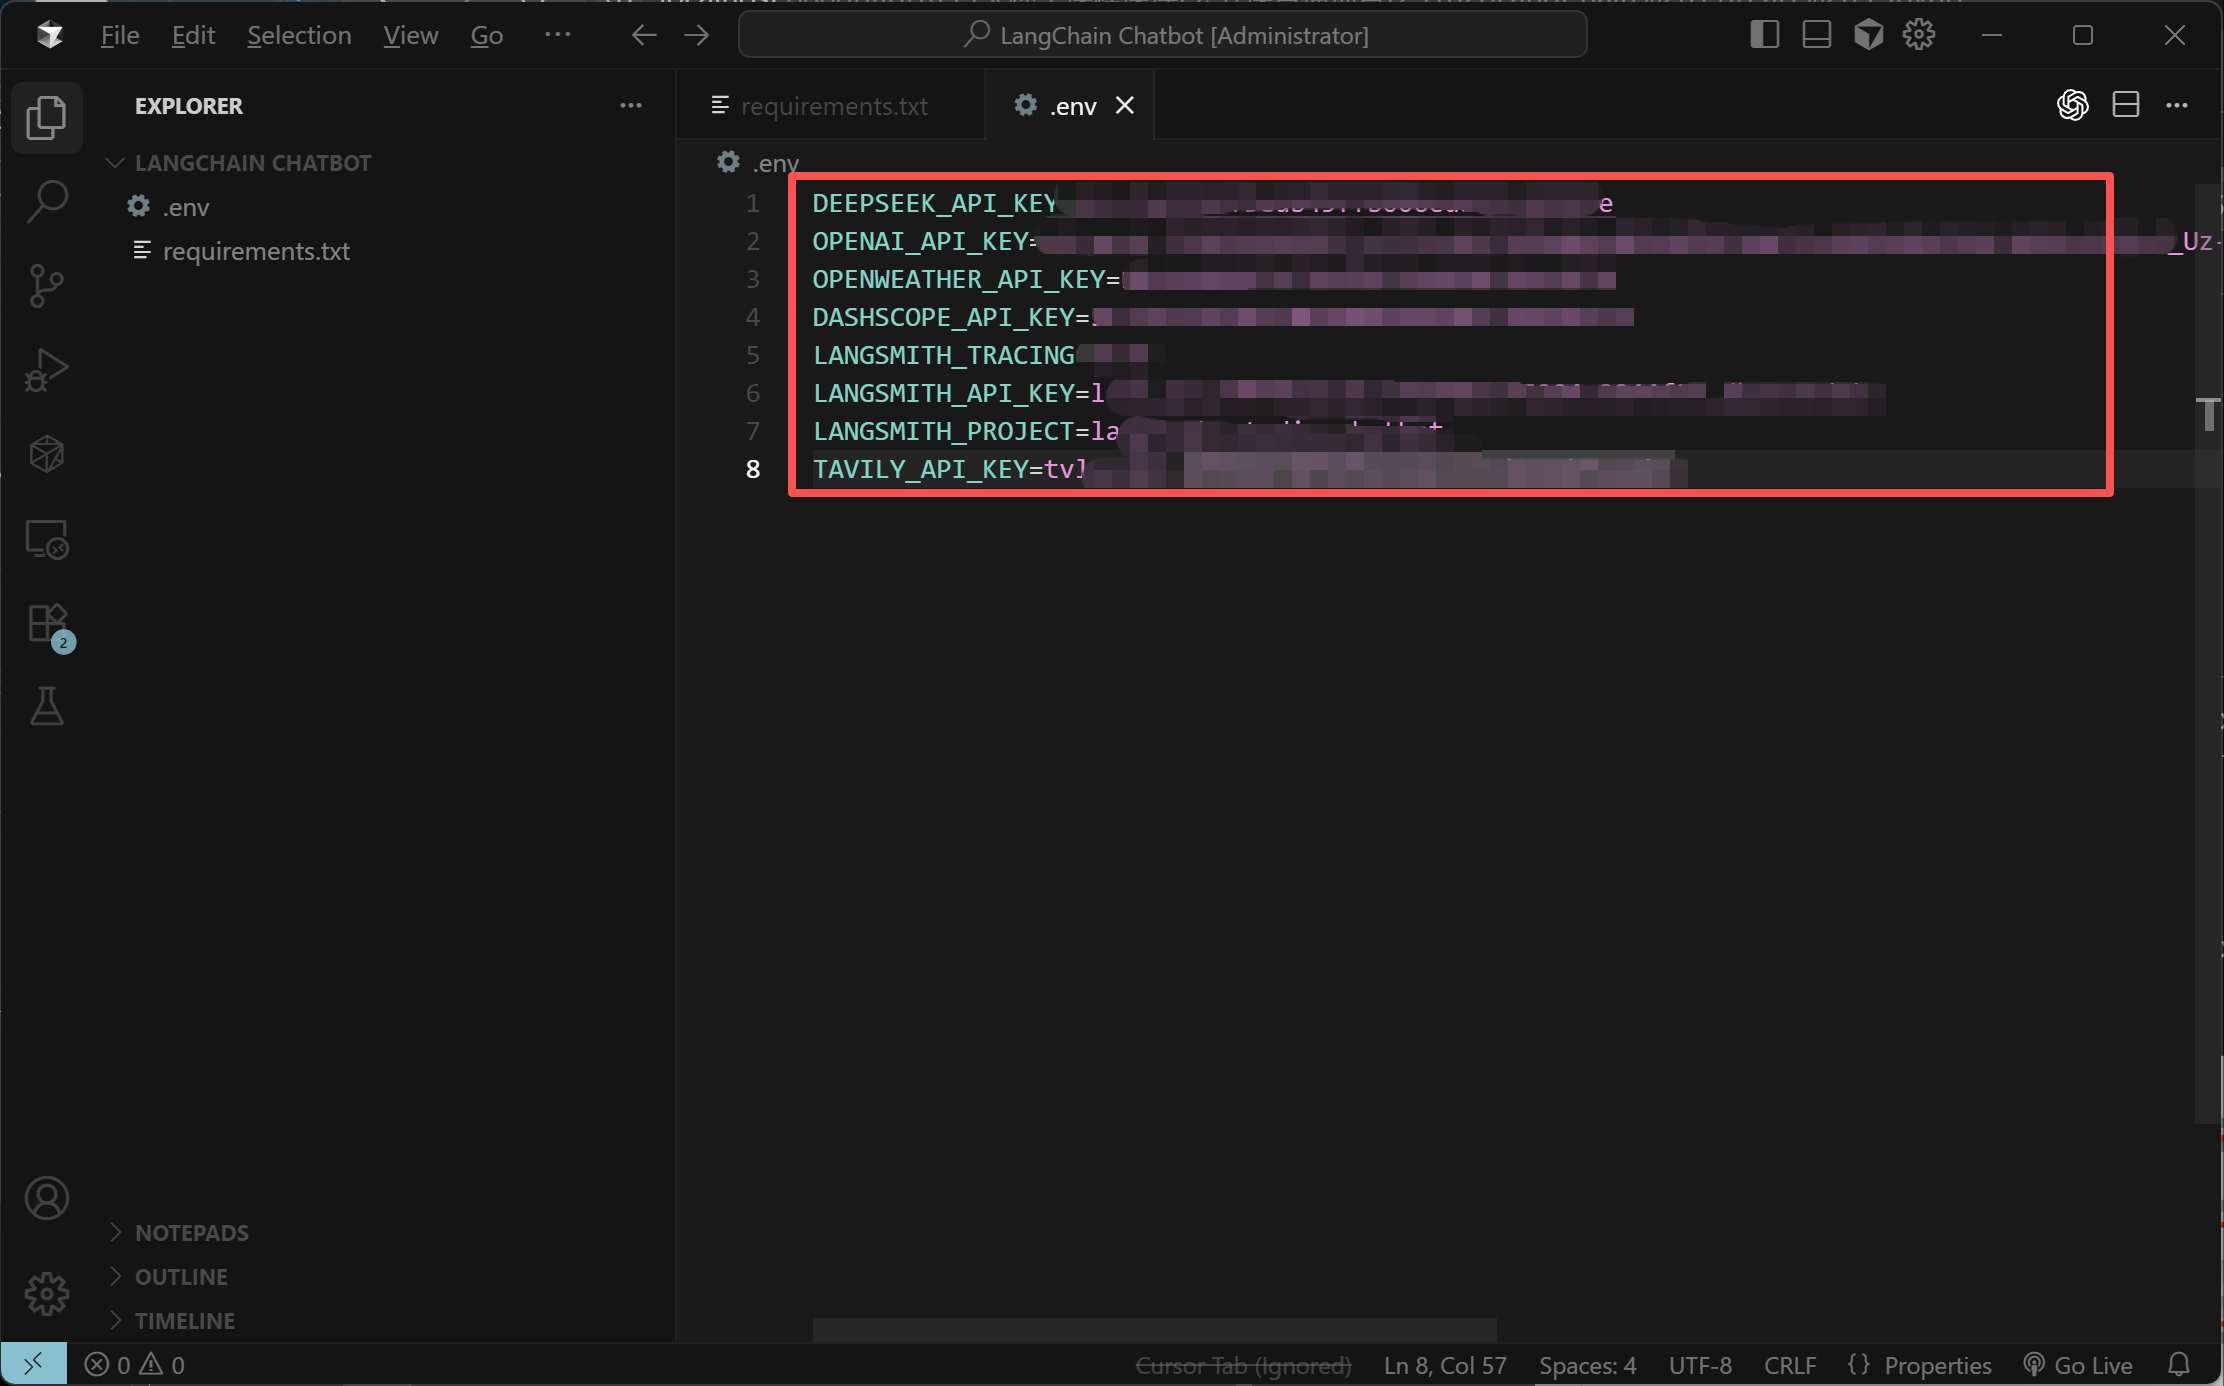Open the Extensions view with the 2 badge
2224x1386 pixels.
click(48, 626)
